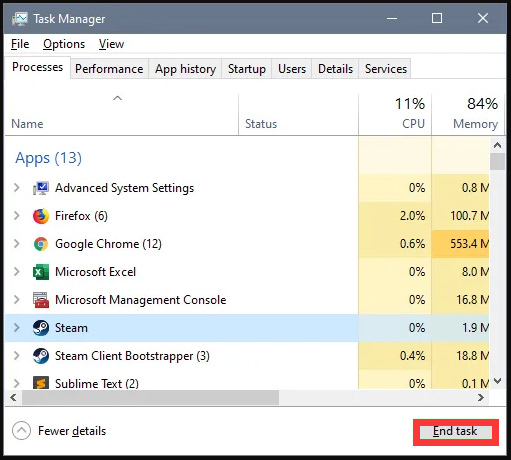Open the Startup tab

click(247, 69)
